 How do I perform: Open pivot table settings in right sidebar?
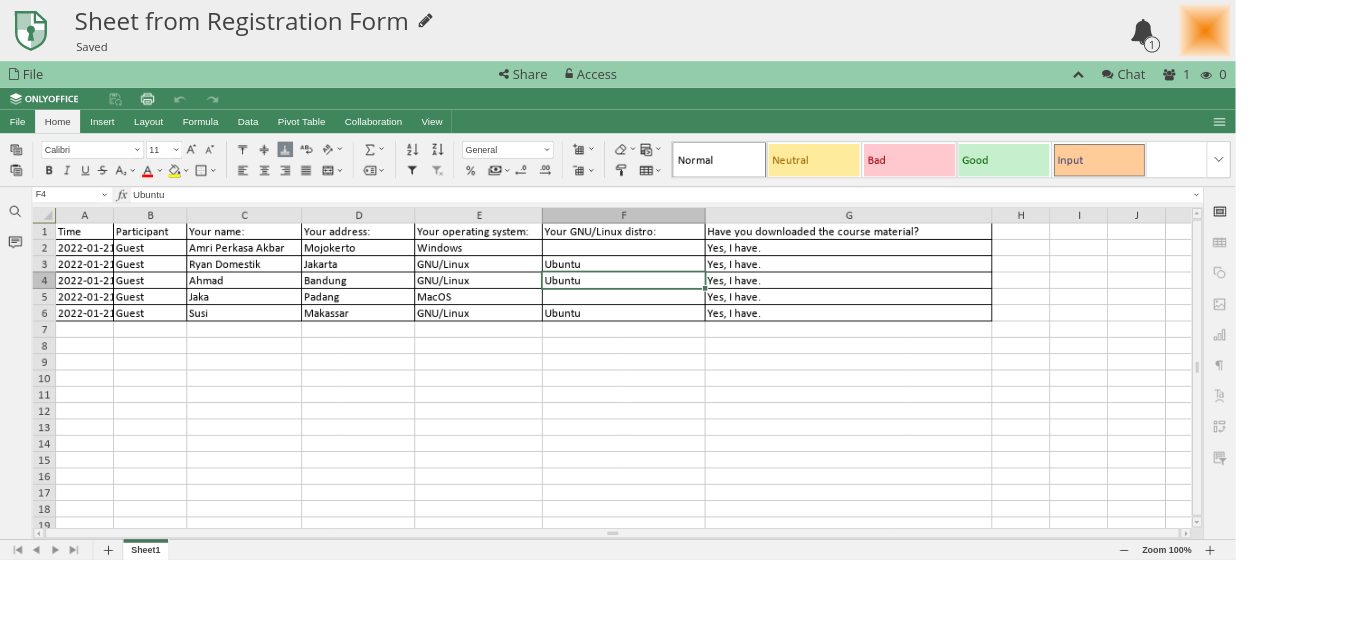click(1219, 427)
